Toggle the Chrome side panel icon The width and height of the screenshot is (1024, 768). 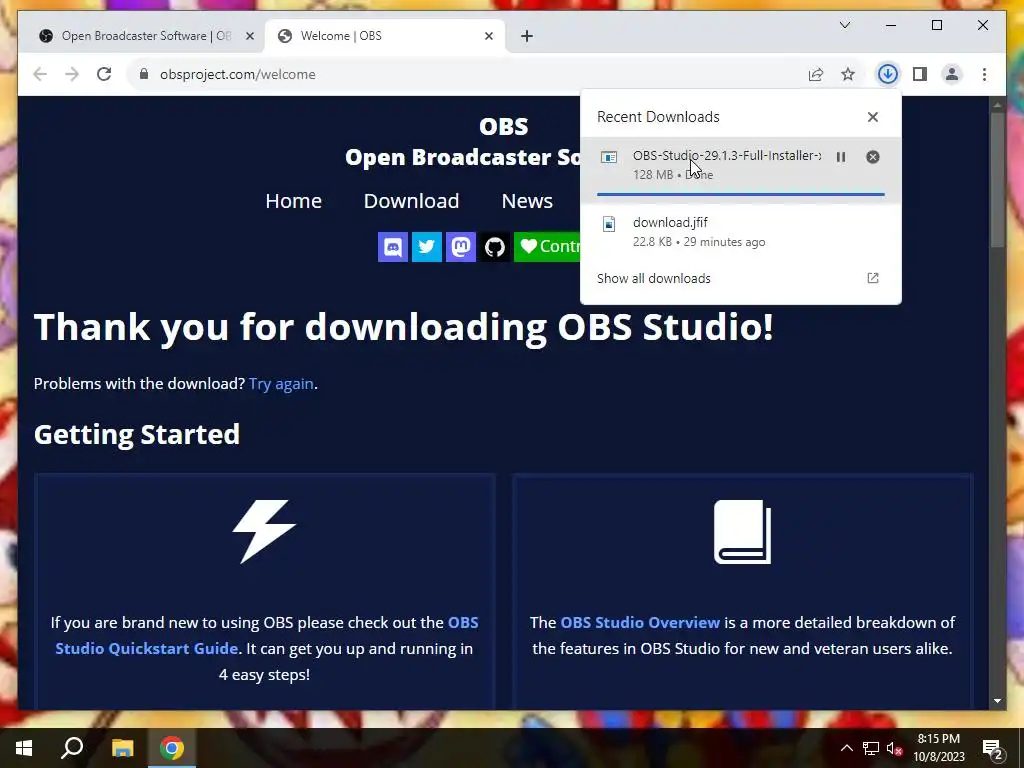(x=920, y=74)
